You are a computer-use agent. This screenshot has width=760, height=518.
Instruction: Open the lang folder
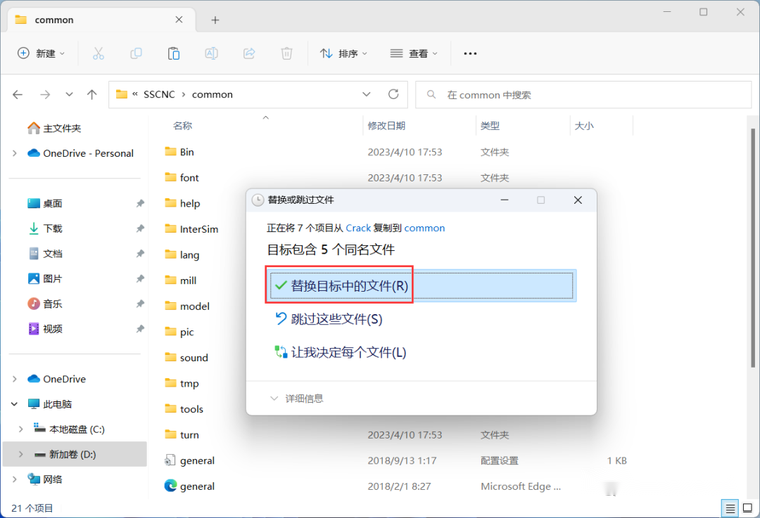tap(182, 255)
